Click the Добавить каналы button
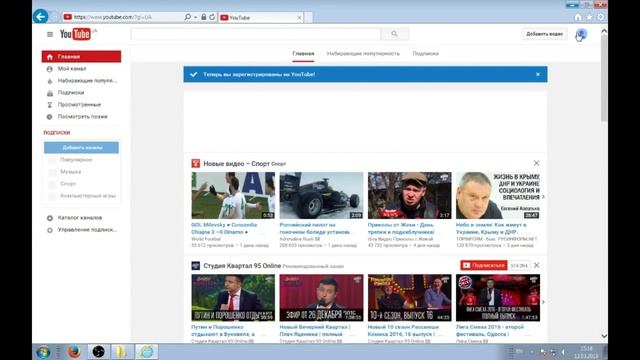The width and height of the screenshot is (640, 360). [x=81, y=147]
